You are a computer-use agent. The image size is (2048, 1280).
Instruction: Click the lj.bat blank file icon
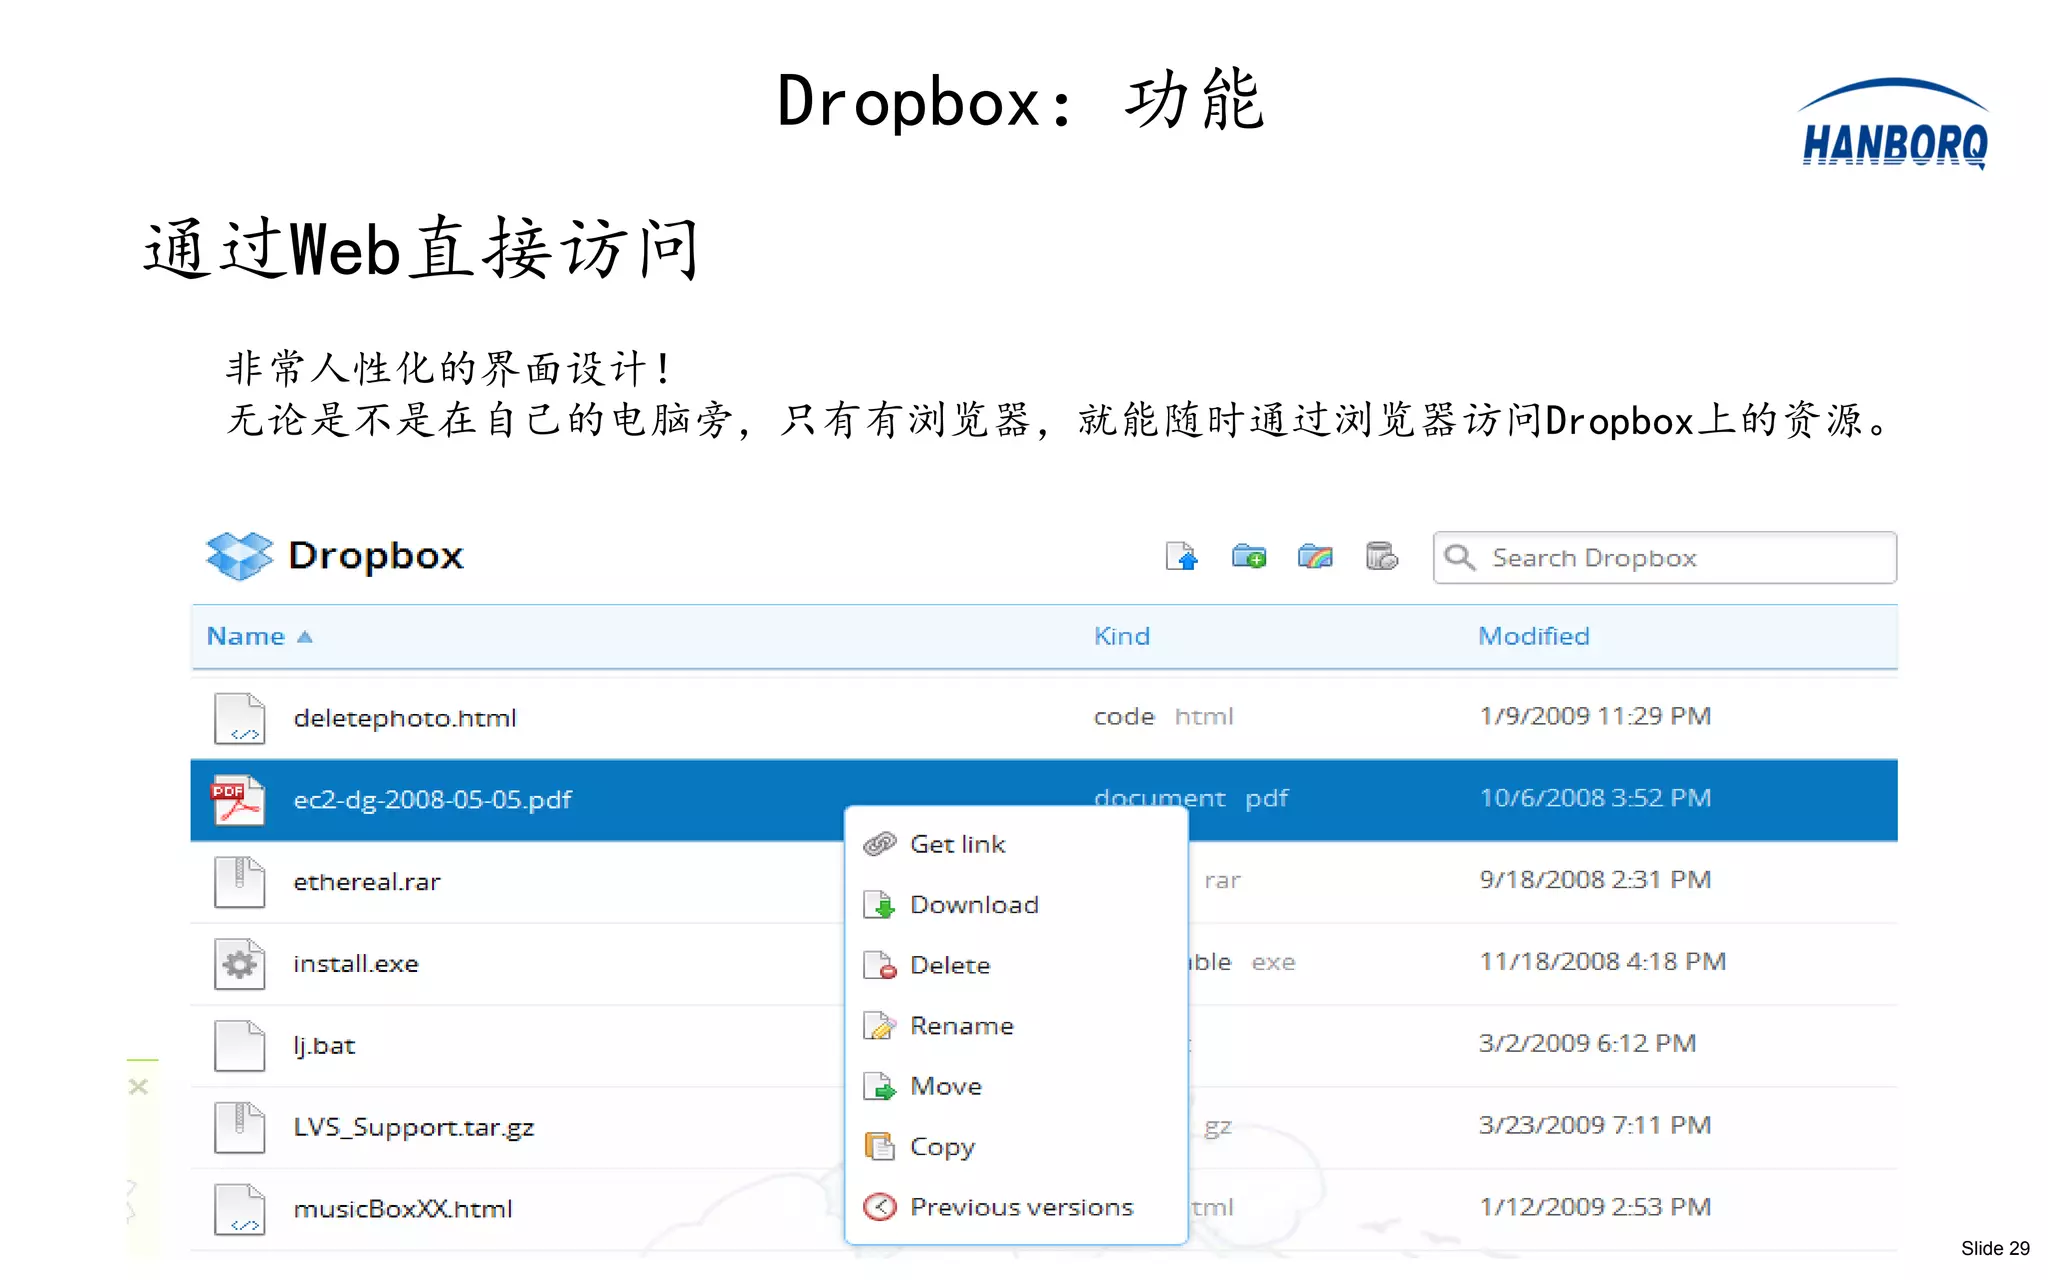click(x=240, y=1046)
